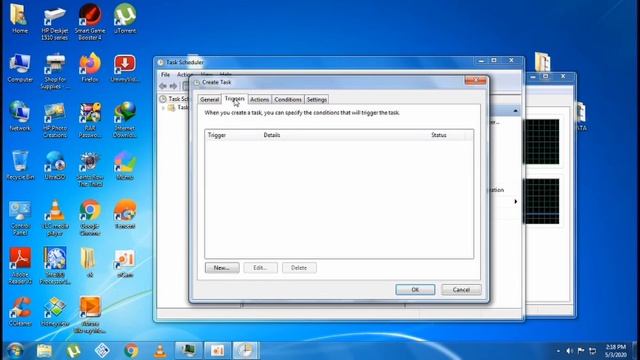Viewport: 640px width, 360px height.
Task: Expand the Task Scheduler Library tree node
Action: point(163,108)
